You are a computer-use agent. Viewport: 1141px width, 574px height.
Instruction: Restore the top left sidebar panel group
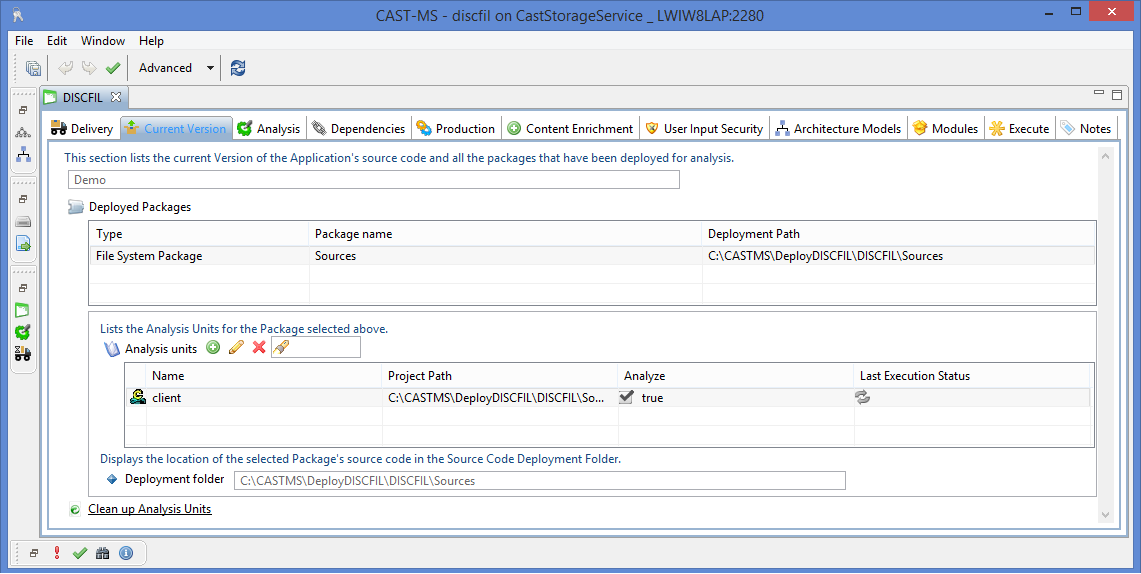click(x=22, y=110)
